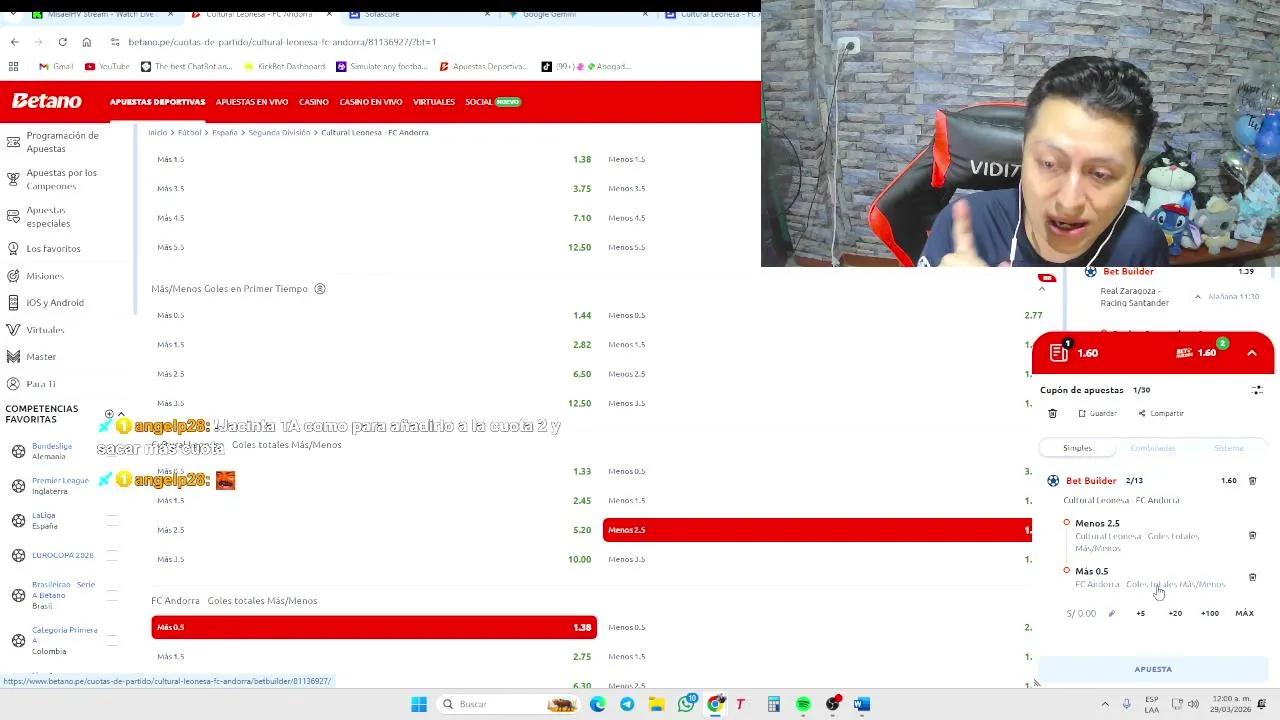
Task: Open Apuestas en Vivo section
Action: (252, 102)
